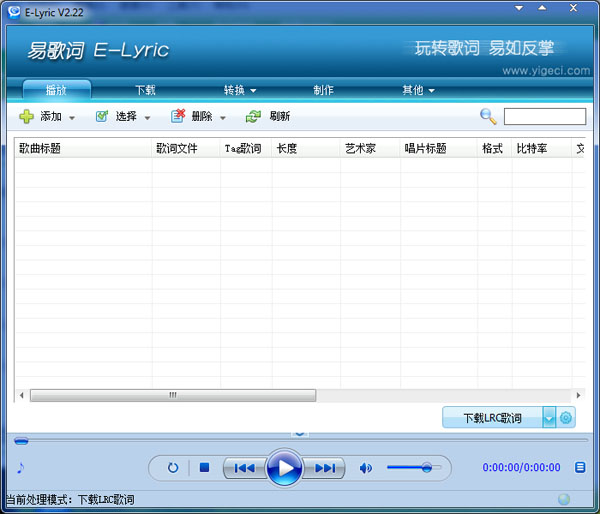This screenshot has width=600, height=514.
Task: Expand the 下载LRC歌词 mode dropdown arrow
Action: tap(549, 418)
